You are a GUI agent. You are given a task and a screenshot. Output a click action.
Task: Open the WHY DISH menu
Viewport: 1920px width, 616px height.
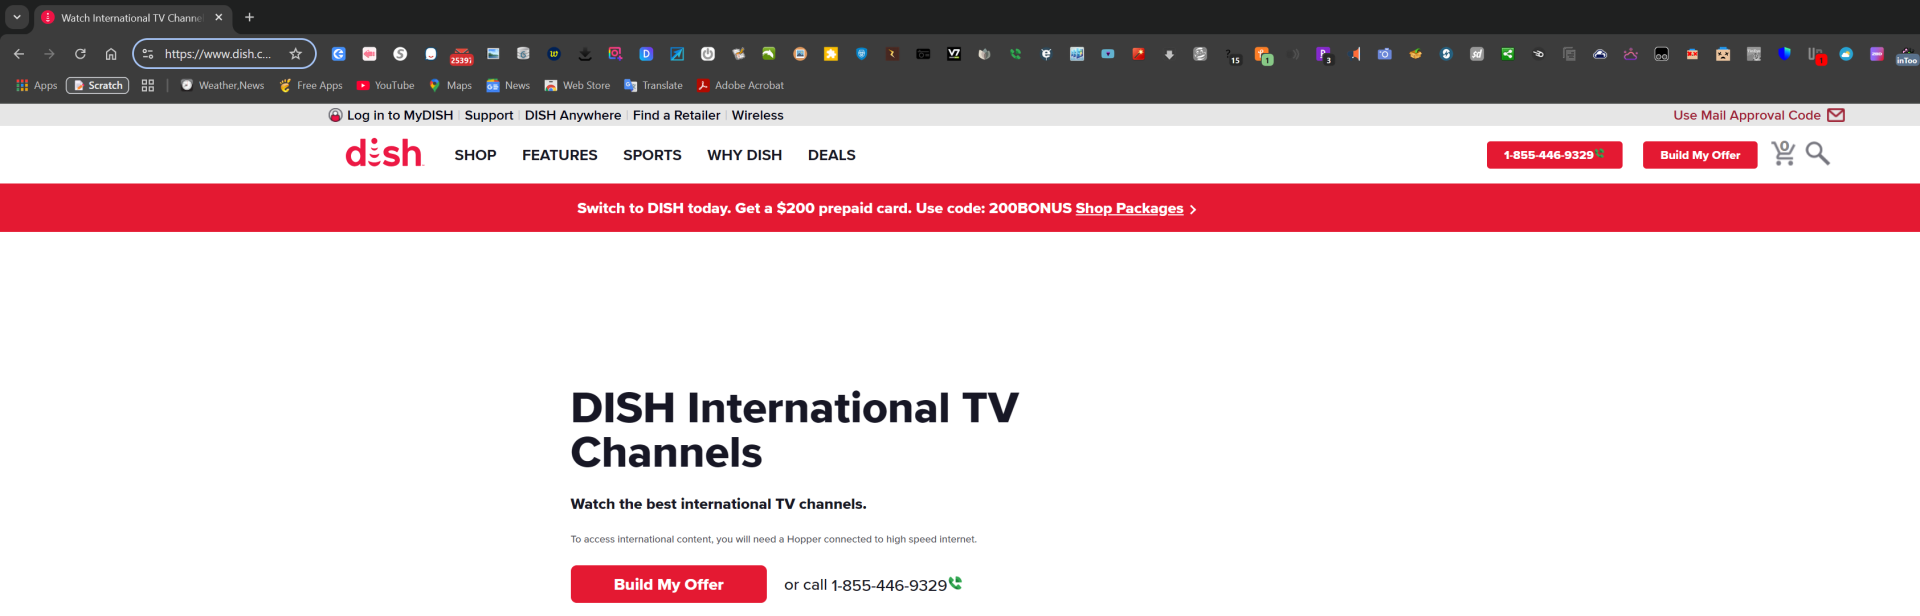(x=744, y=155)
